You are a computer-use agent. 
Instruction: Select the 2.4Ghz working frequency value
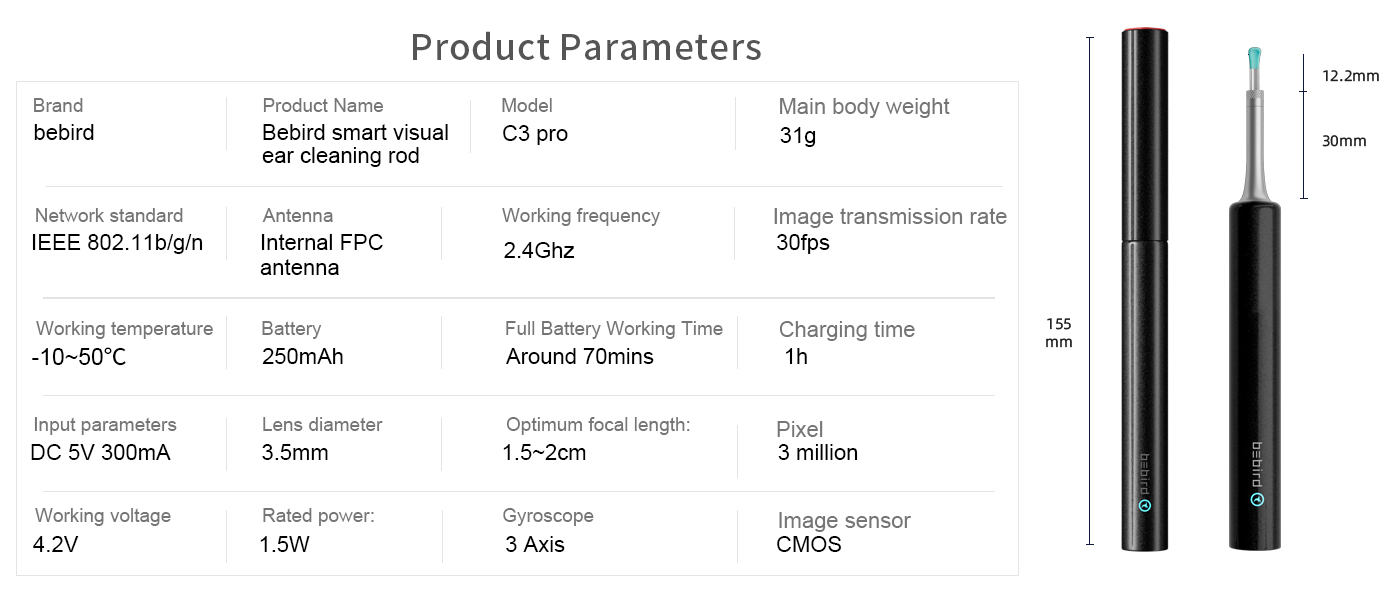[x=539, y=251]
